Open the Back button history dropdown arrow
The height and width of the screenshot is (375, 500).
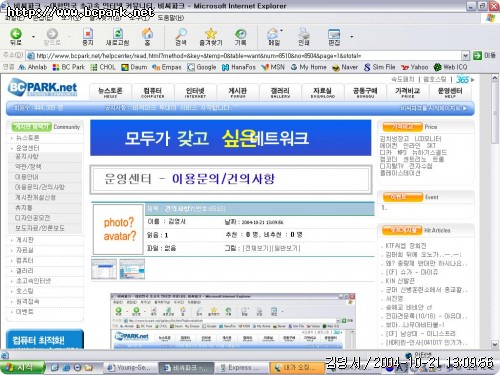coord(33,36)
